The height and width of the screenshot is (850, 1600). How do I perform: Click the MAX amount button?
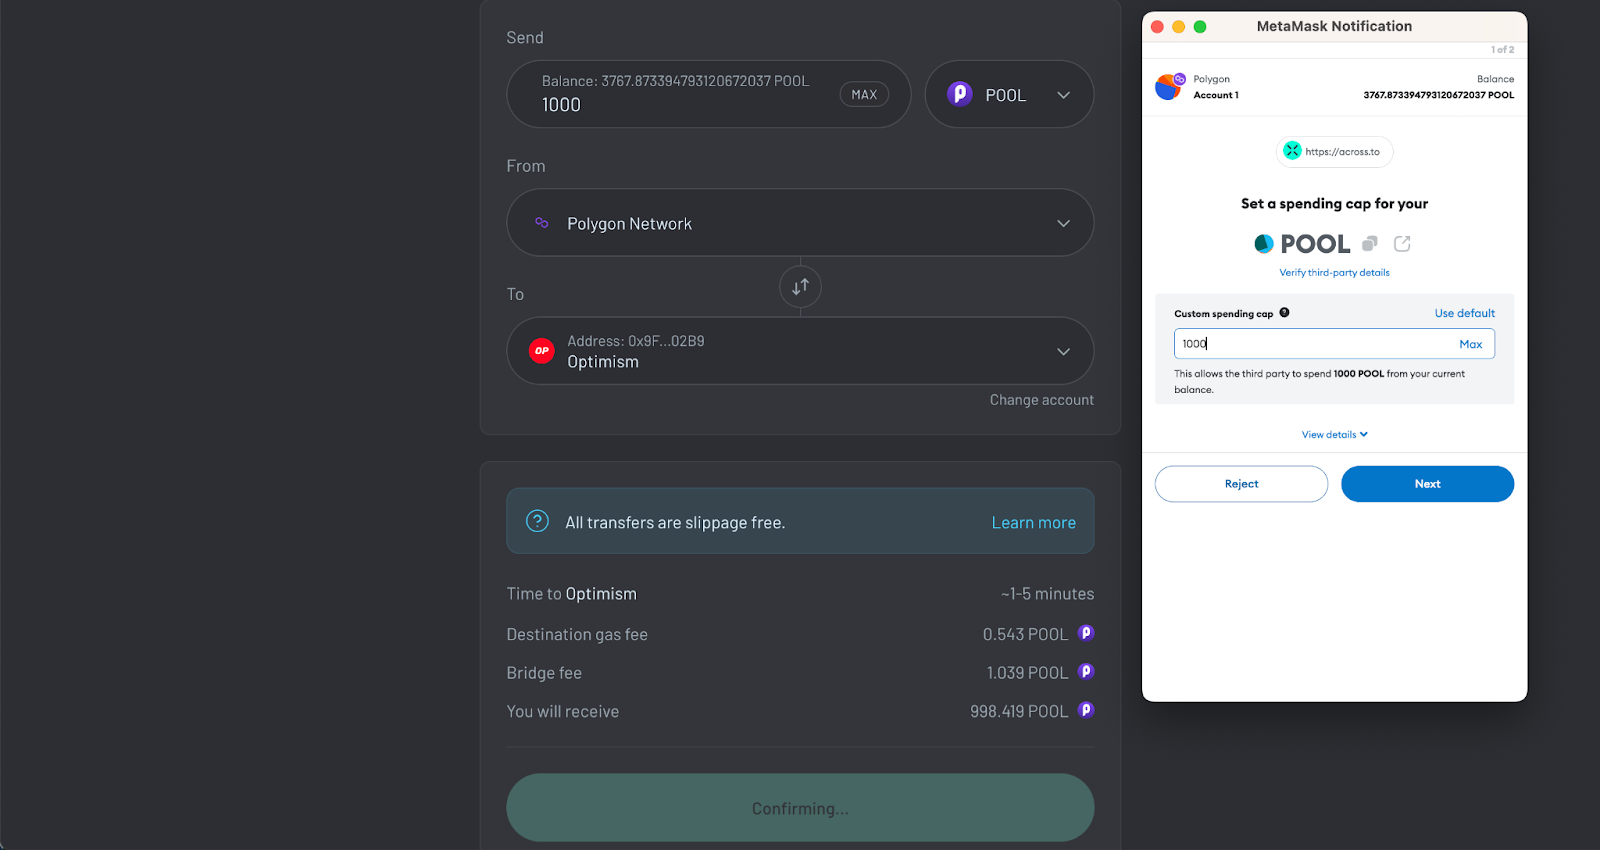864,94
